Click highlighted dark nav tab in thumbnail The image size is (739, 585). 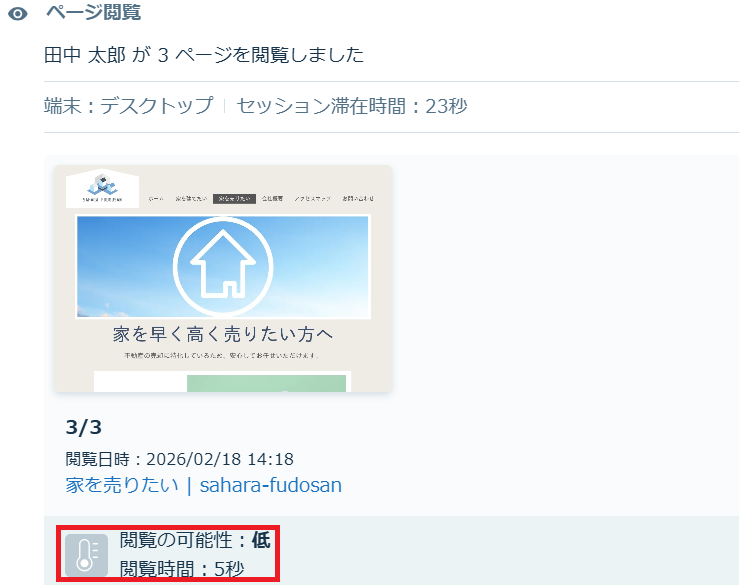pos(234,199)
